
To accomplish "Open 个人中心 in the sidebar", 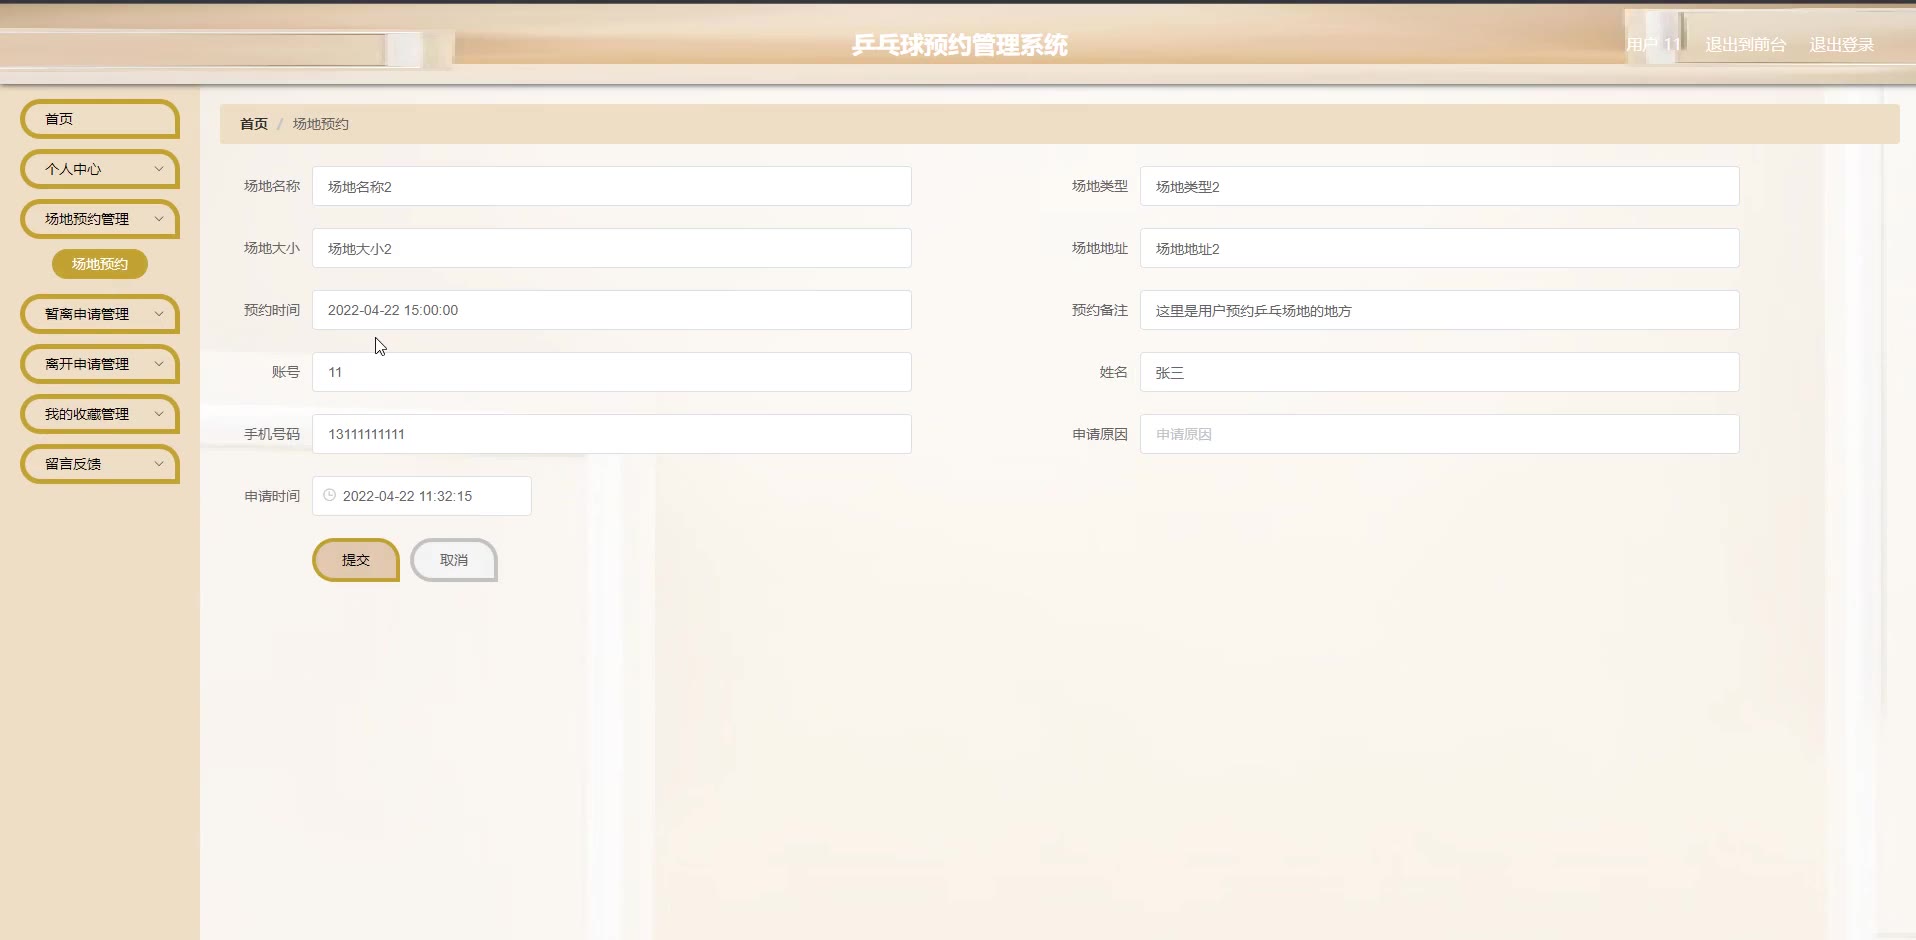I will tap(100, 169).
